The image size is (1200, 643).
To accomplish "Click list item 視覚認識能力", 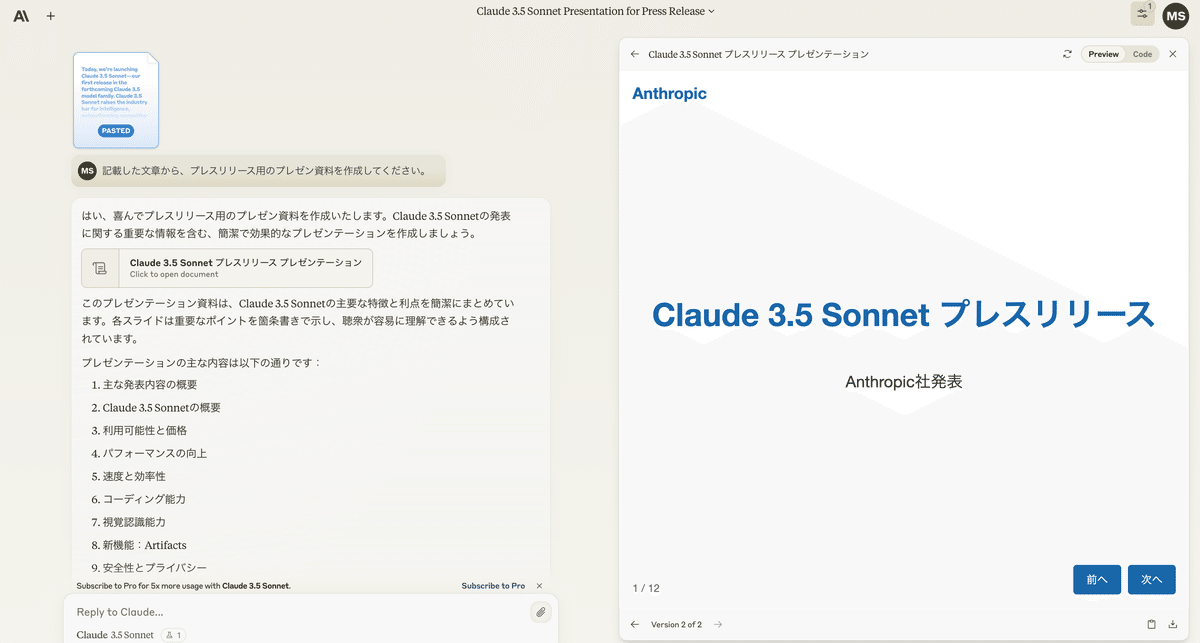I will [134, 522].
